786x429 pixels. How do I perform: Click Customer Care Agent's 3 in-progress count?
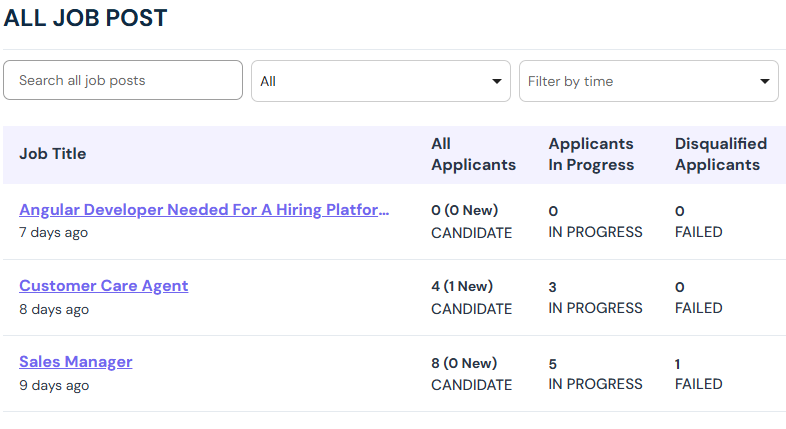pyautogui.click(x=552, y=287)
